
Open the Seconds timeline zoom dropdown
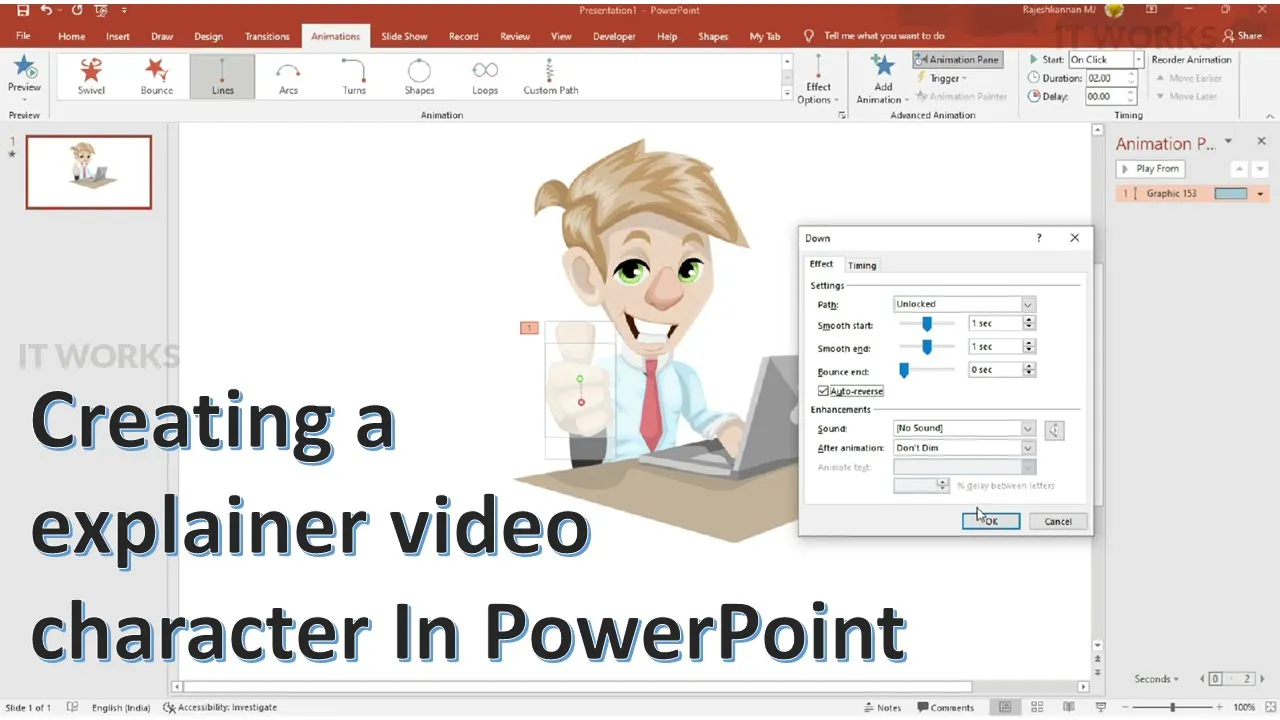click(1157, 679)
